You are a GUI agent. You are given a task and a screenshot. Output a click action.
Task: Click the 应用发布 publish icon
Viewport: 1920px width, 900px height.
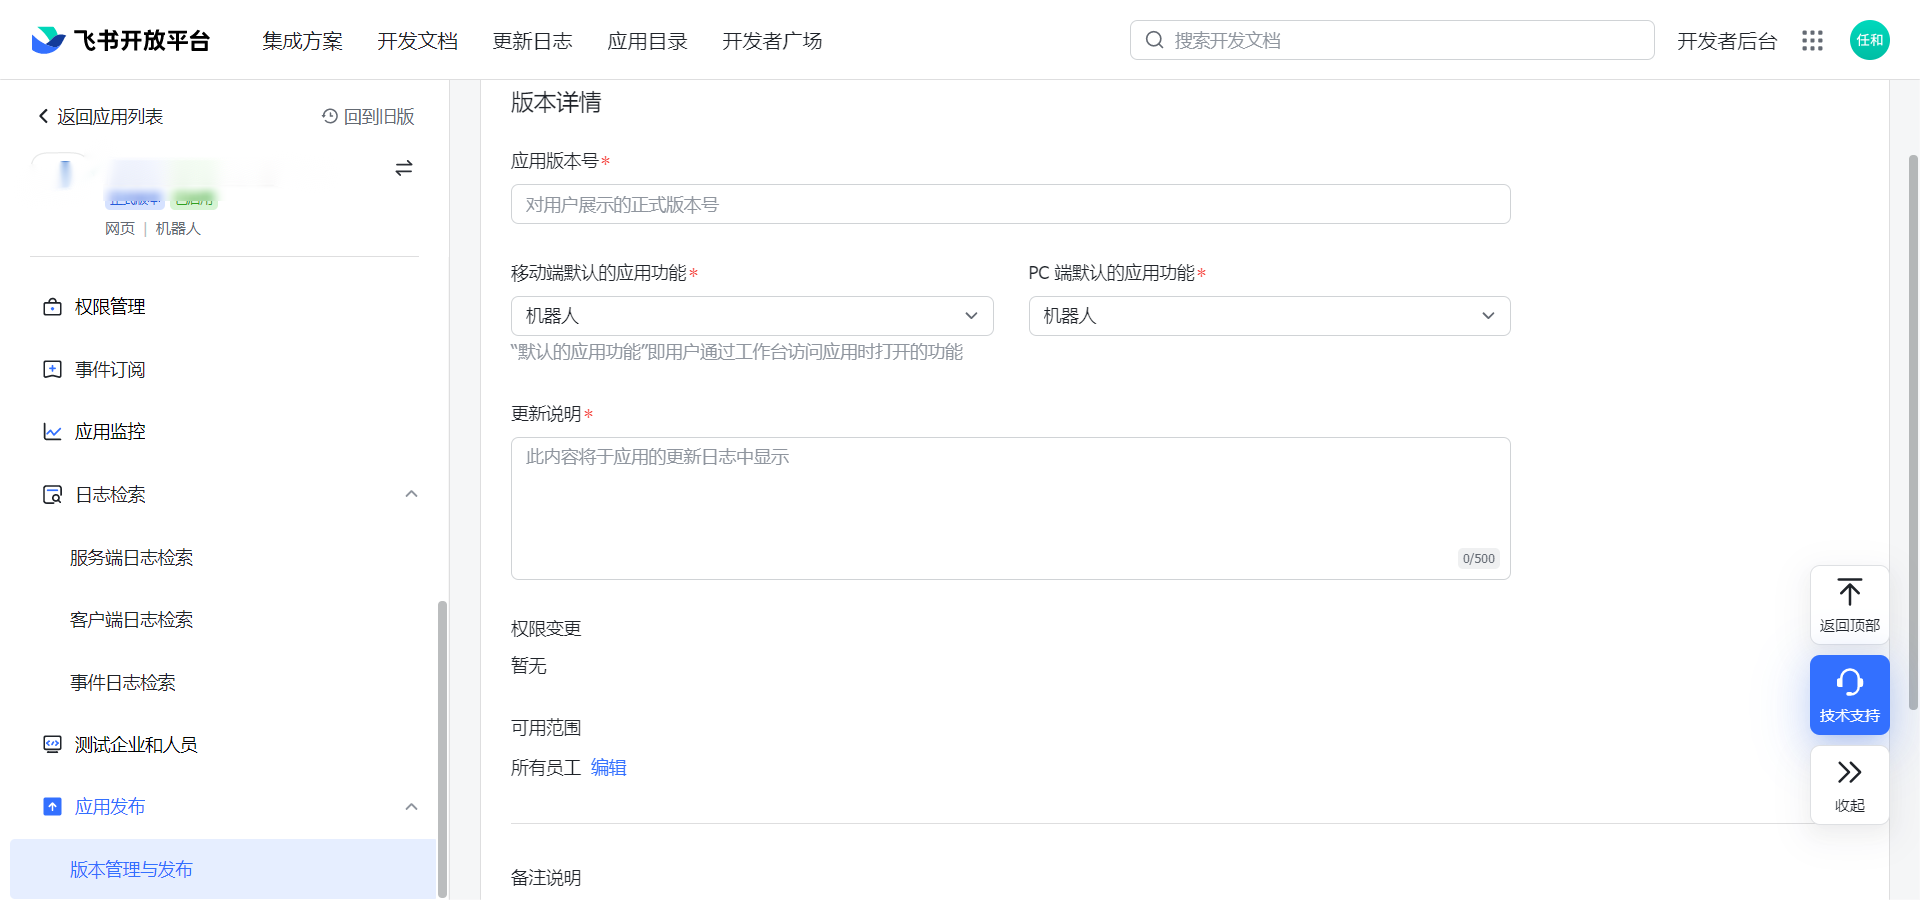point(52,806)
